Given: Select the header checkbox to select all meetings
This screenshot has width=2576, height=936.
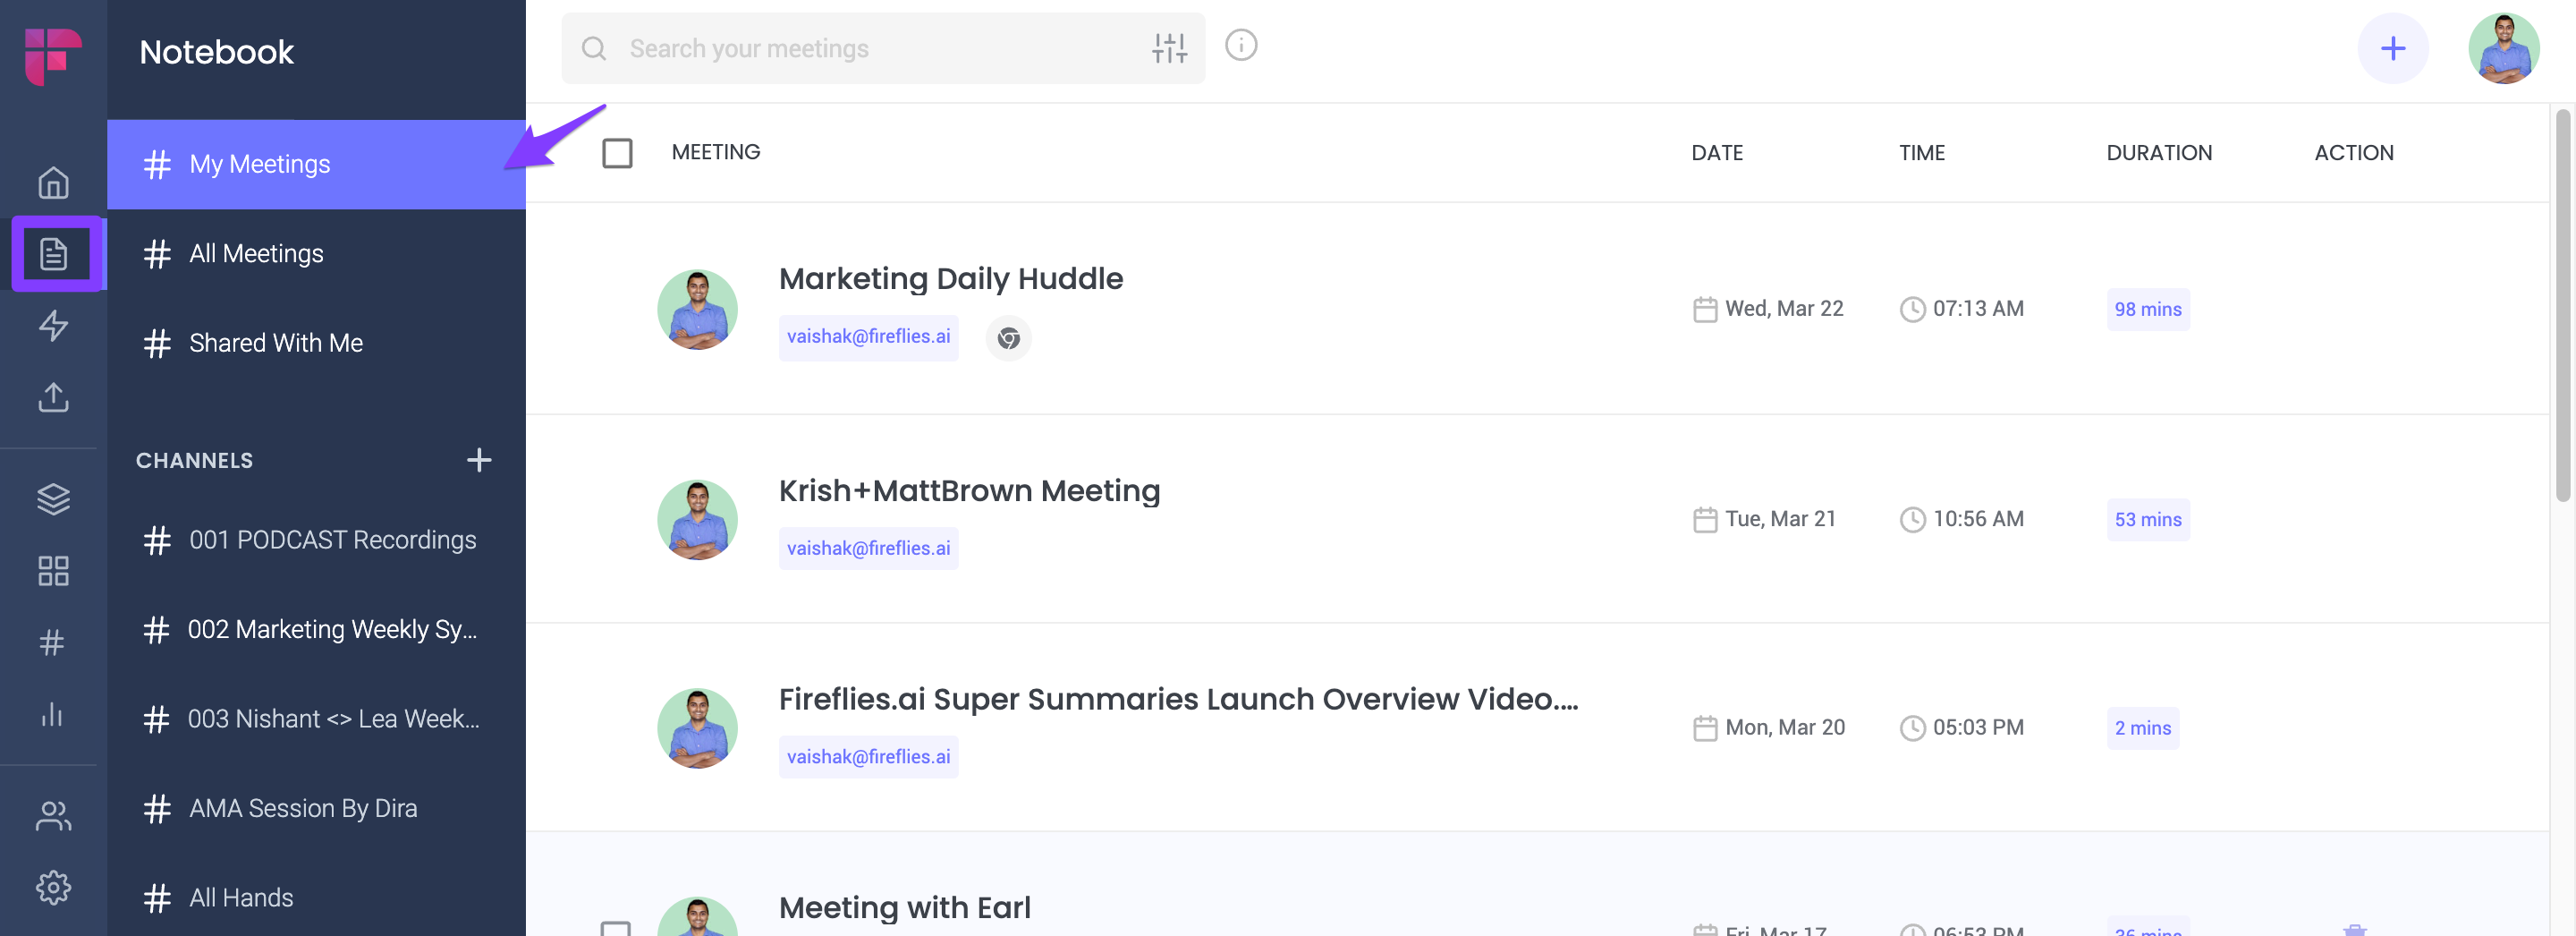Looking at the screenshot, I should click(616, 153).
